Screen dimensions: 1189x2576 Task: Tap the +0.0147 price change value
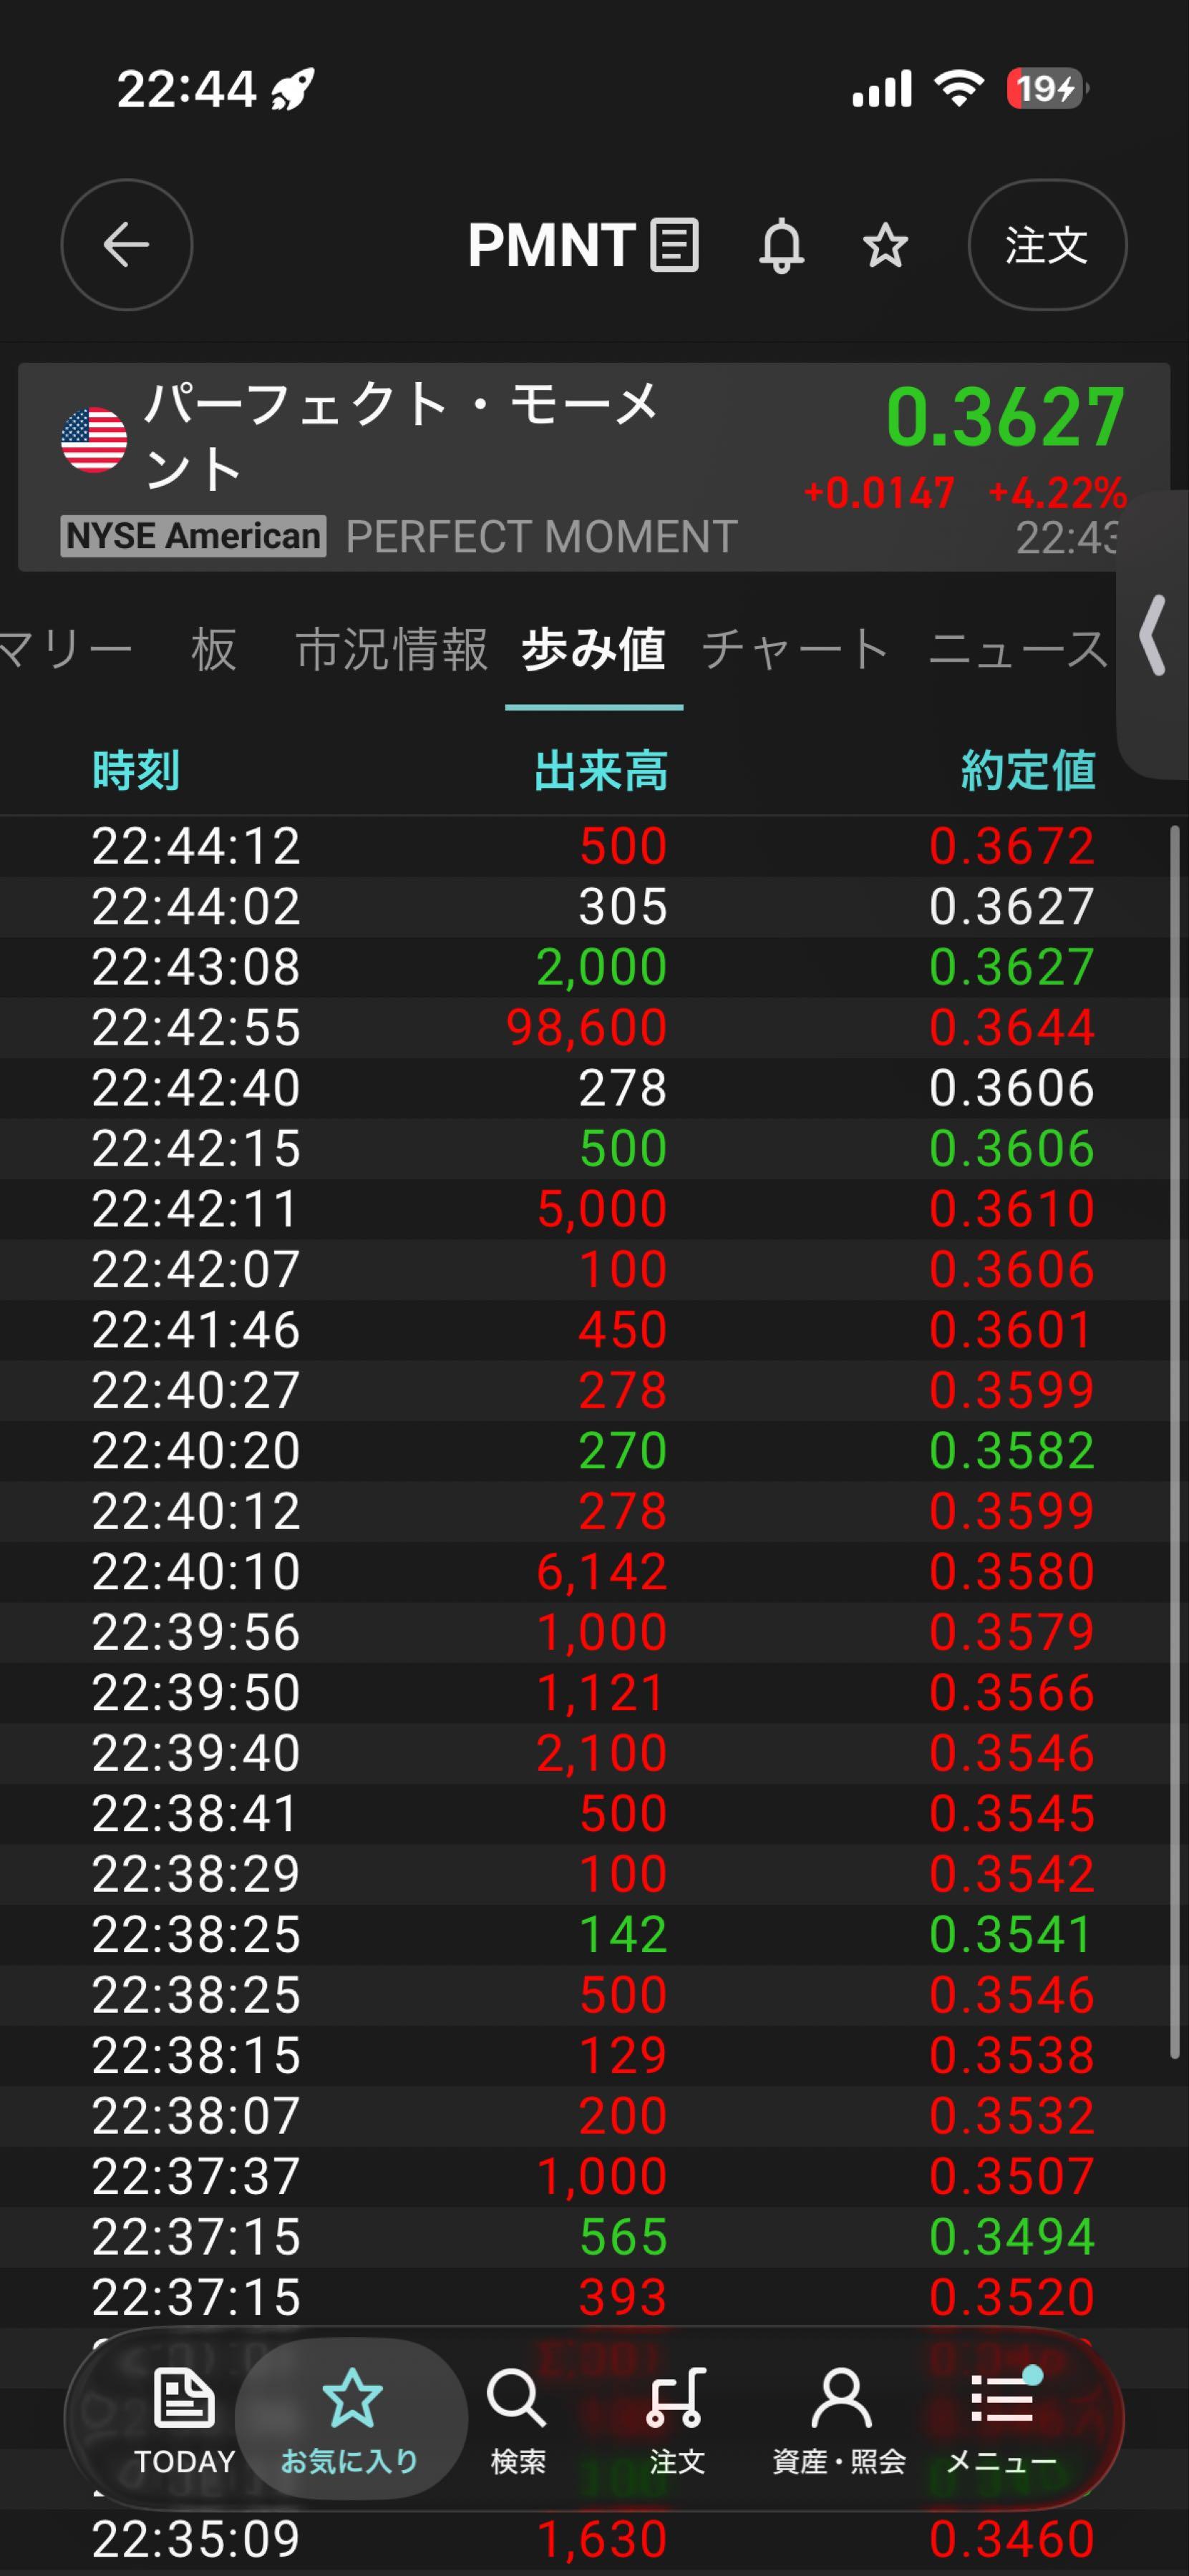click(879, 493)
